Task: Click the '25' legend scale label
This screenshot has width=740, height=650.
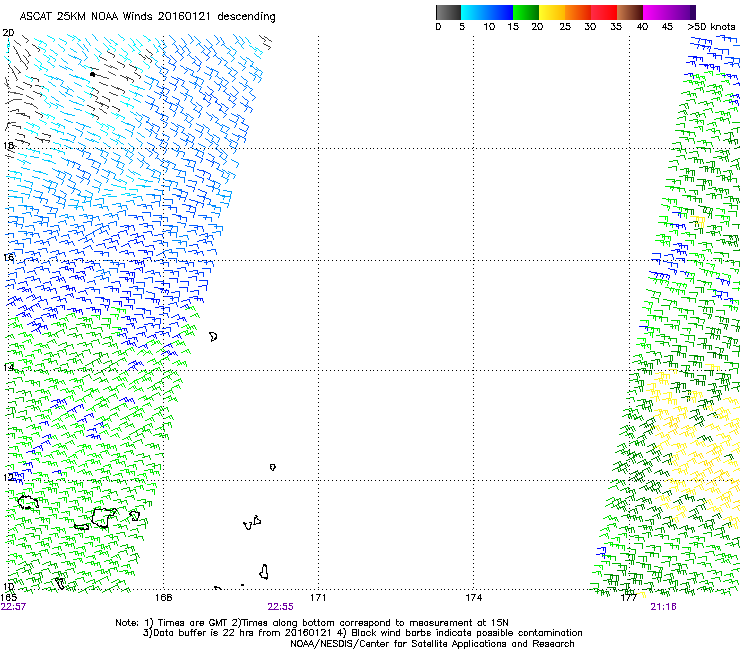Action: pos(565,27)
